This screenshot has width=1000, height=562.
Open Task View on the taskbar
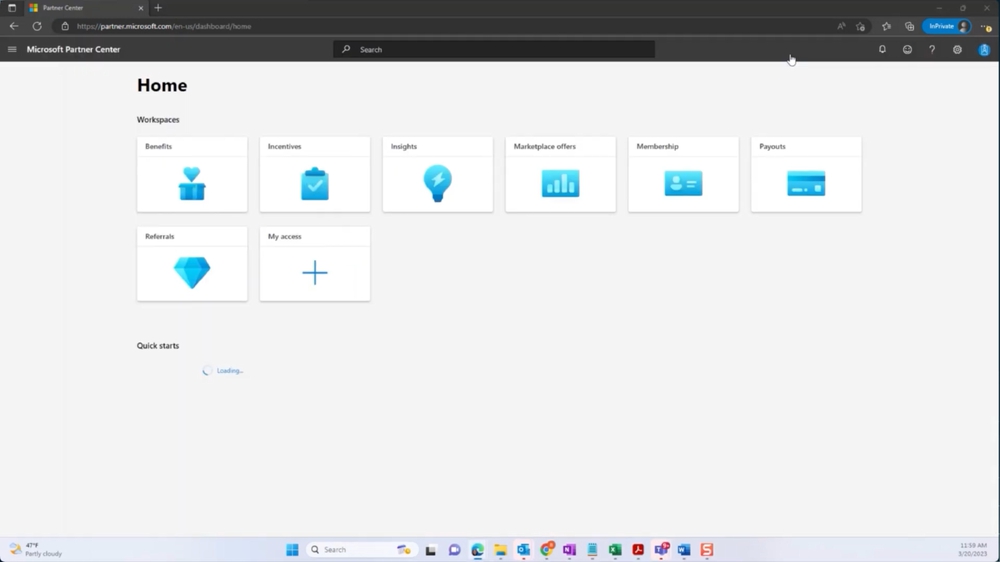coord(431,550)
